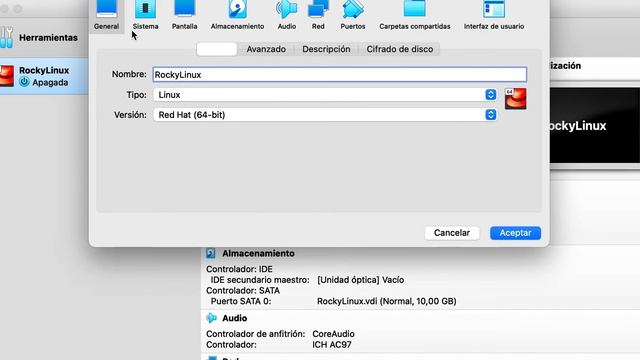Click the 'Controlador: IDE' line
Image resolution: width=640 pixels, height=360 pixels.
[x=239, y=269]
